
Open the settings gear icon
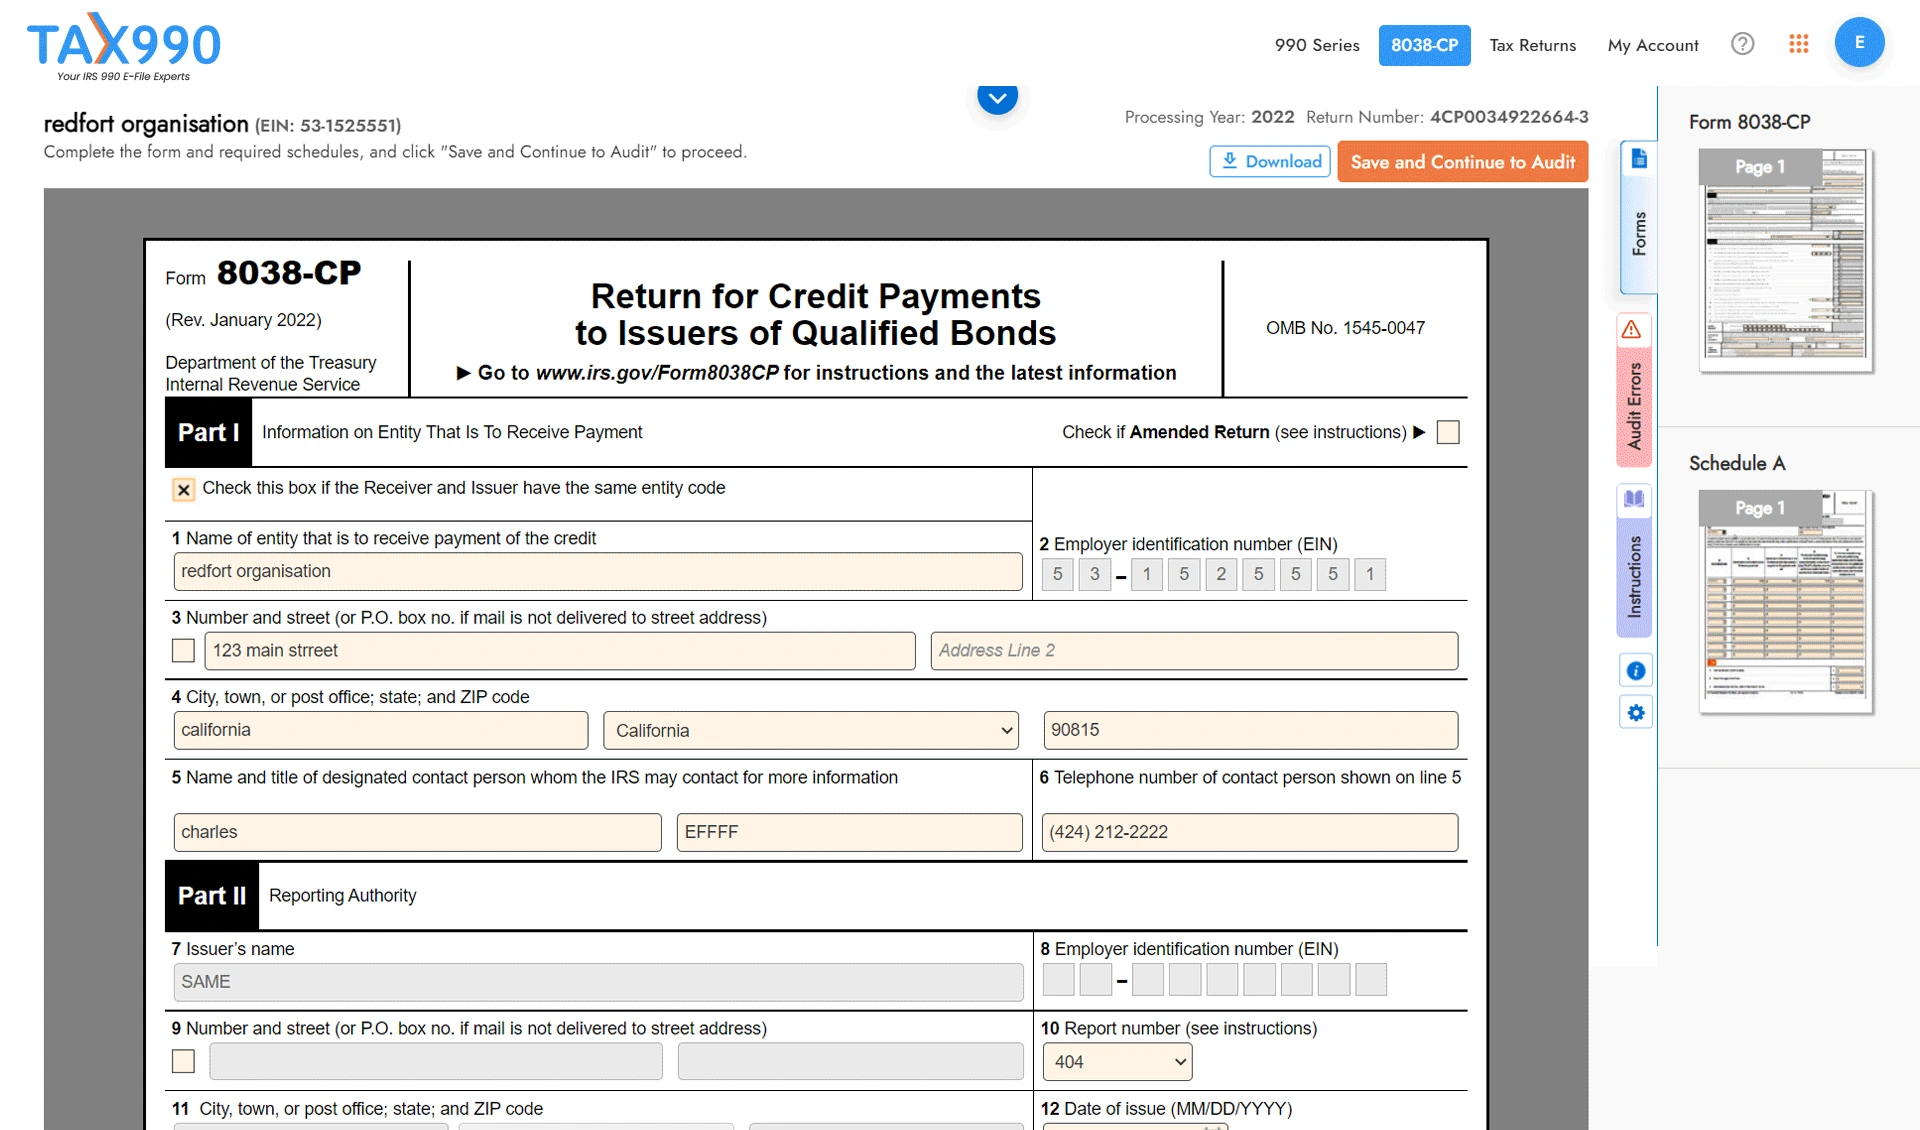pyautogui.click(x=1635, y=713)
